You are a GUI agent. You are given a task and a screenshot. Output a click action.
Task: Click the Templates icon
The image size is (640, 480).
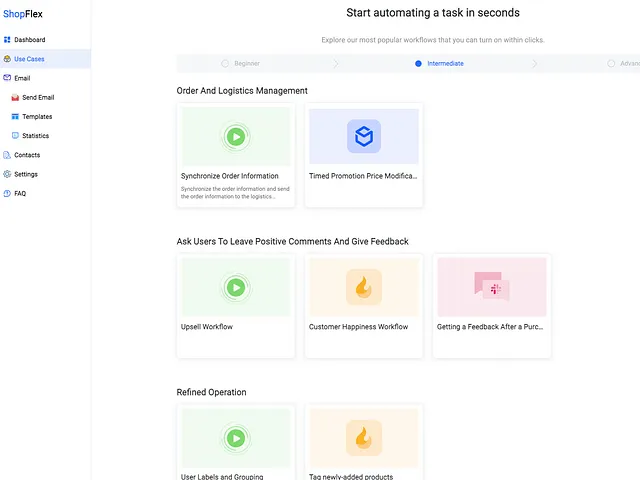(x=15, y=117)
